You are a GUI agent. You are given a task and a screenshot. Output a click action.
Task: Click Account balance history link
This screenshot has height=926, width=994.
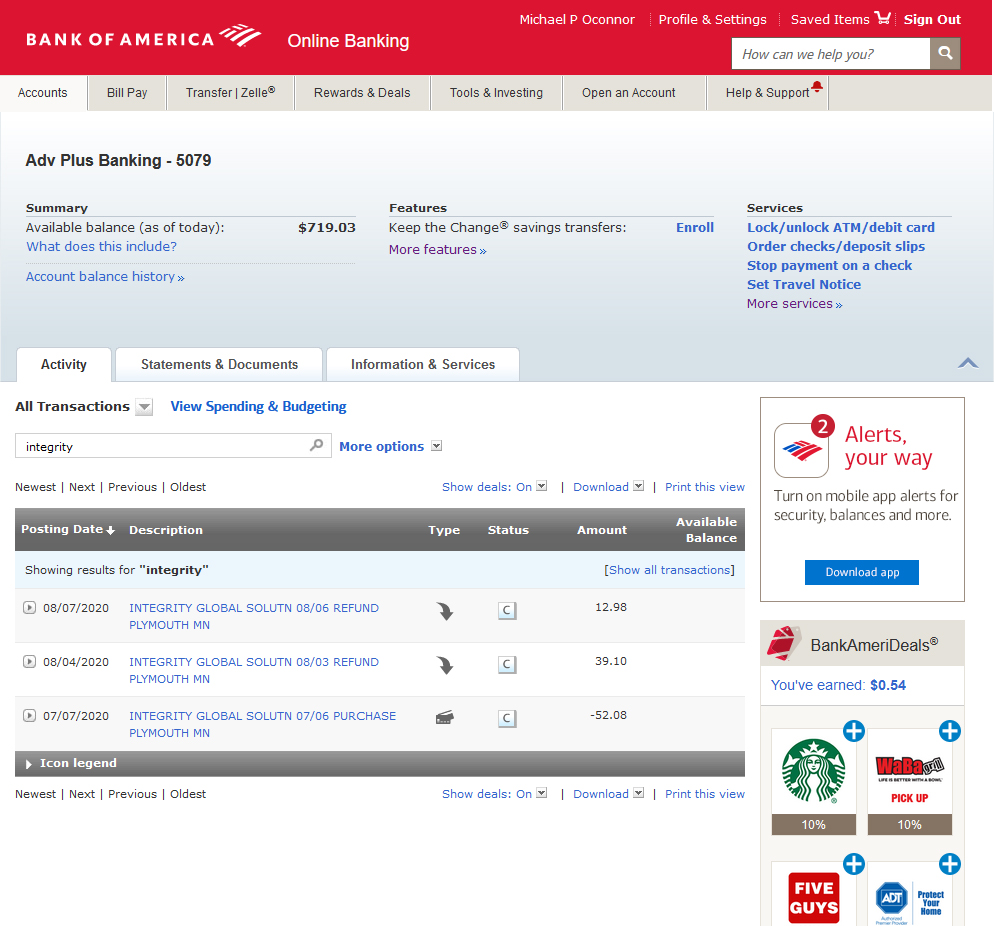(x=105, y=276)
